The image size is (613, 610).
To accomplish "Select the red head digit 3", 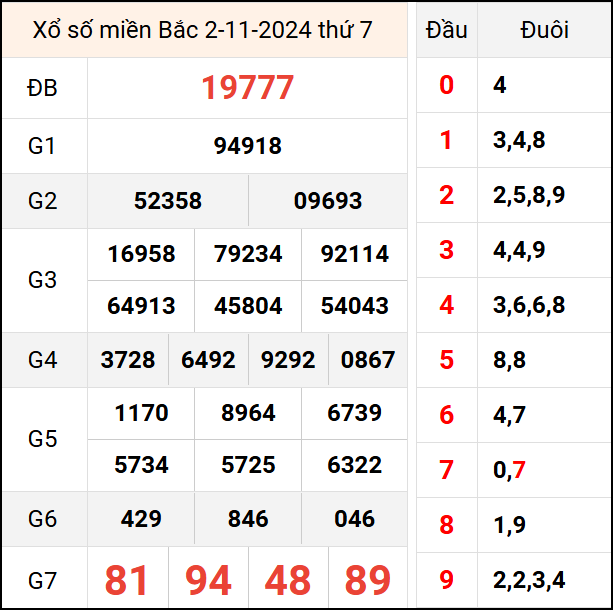I will pyautogui.click(x=446, y=250).
